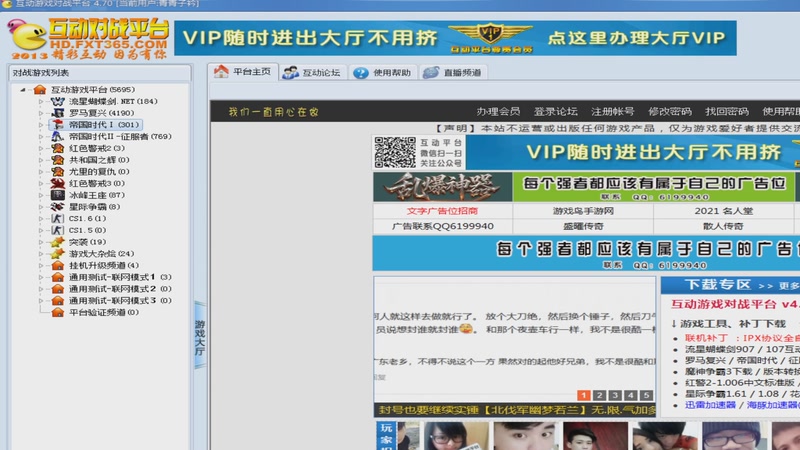Expand the CS1.6 tree node
Viewport: 800px width, 450px height.
(41, 218)
